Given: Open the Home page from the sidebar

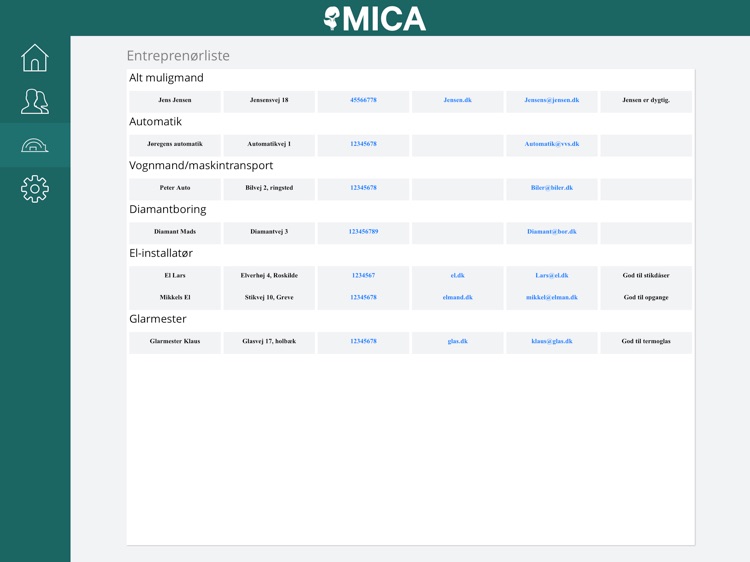Looking at the screenshot, I should (35, 58).
